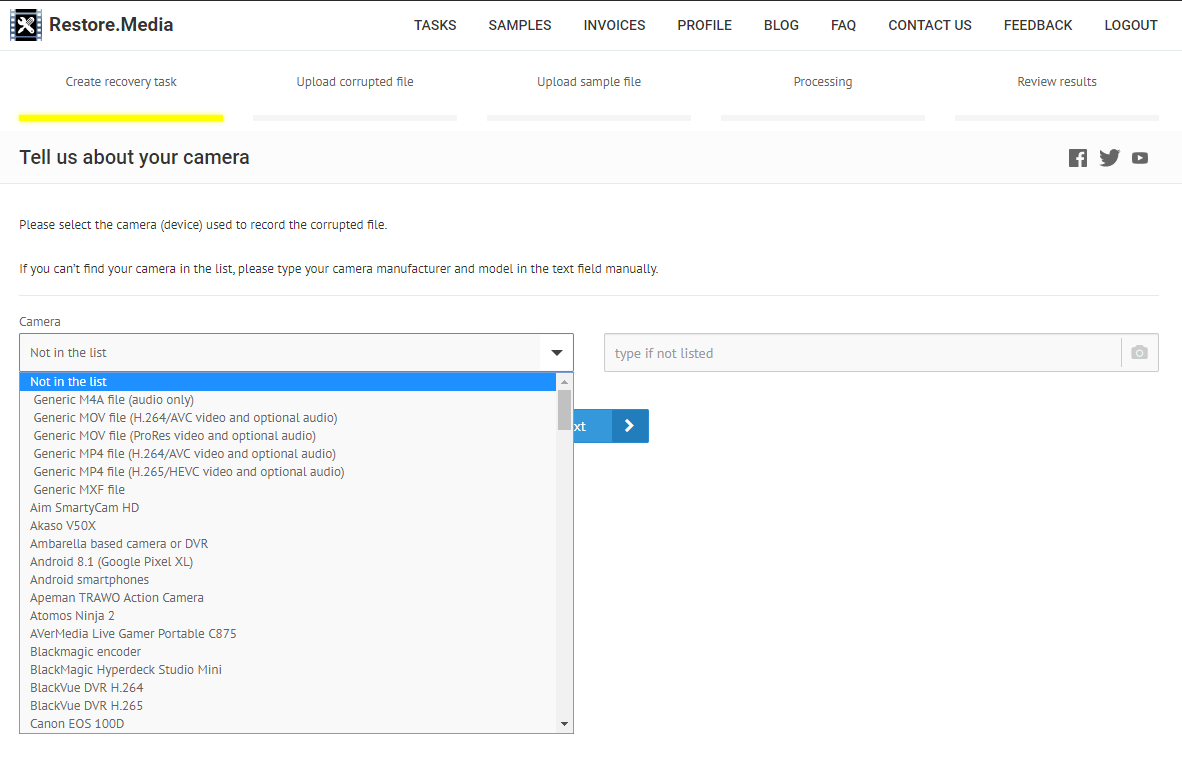Focus the 'type if not listed' field
Image resolution: width=1182 pixels, height=757 pixels.
[x=862, y=353]
